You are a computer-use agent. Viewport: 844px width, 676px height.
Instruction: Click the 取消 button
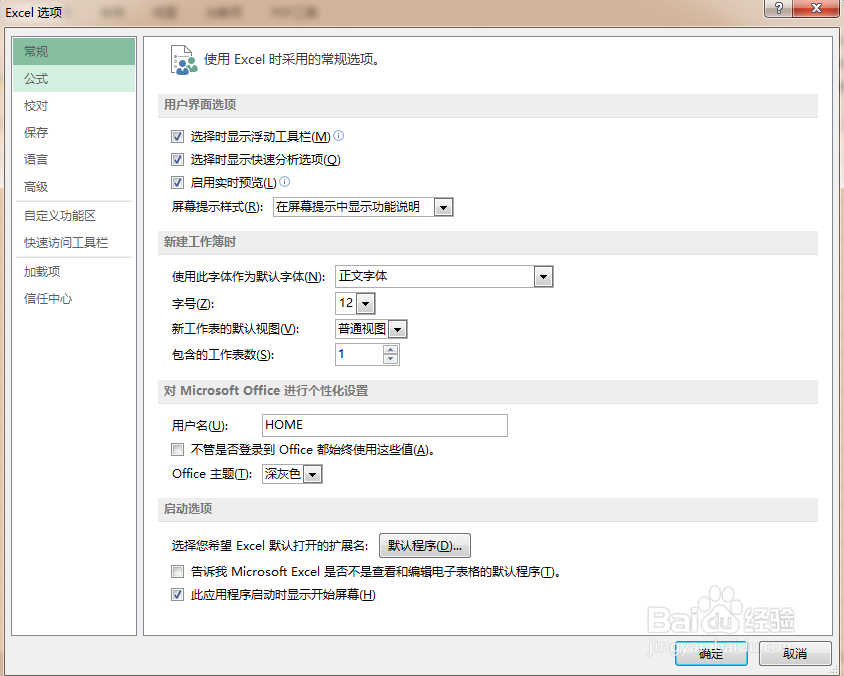tap(795, 653)
